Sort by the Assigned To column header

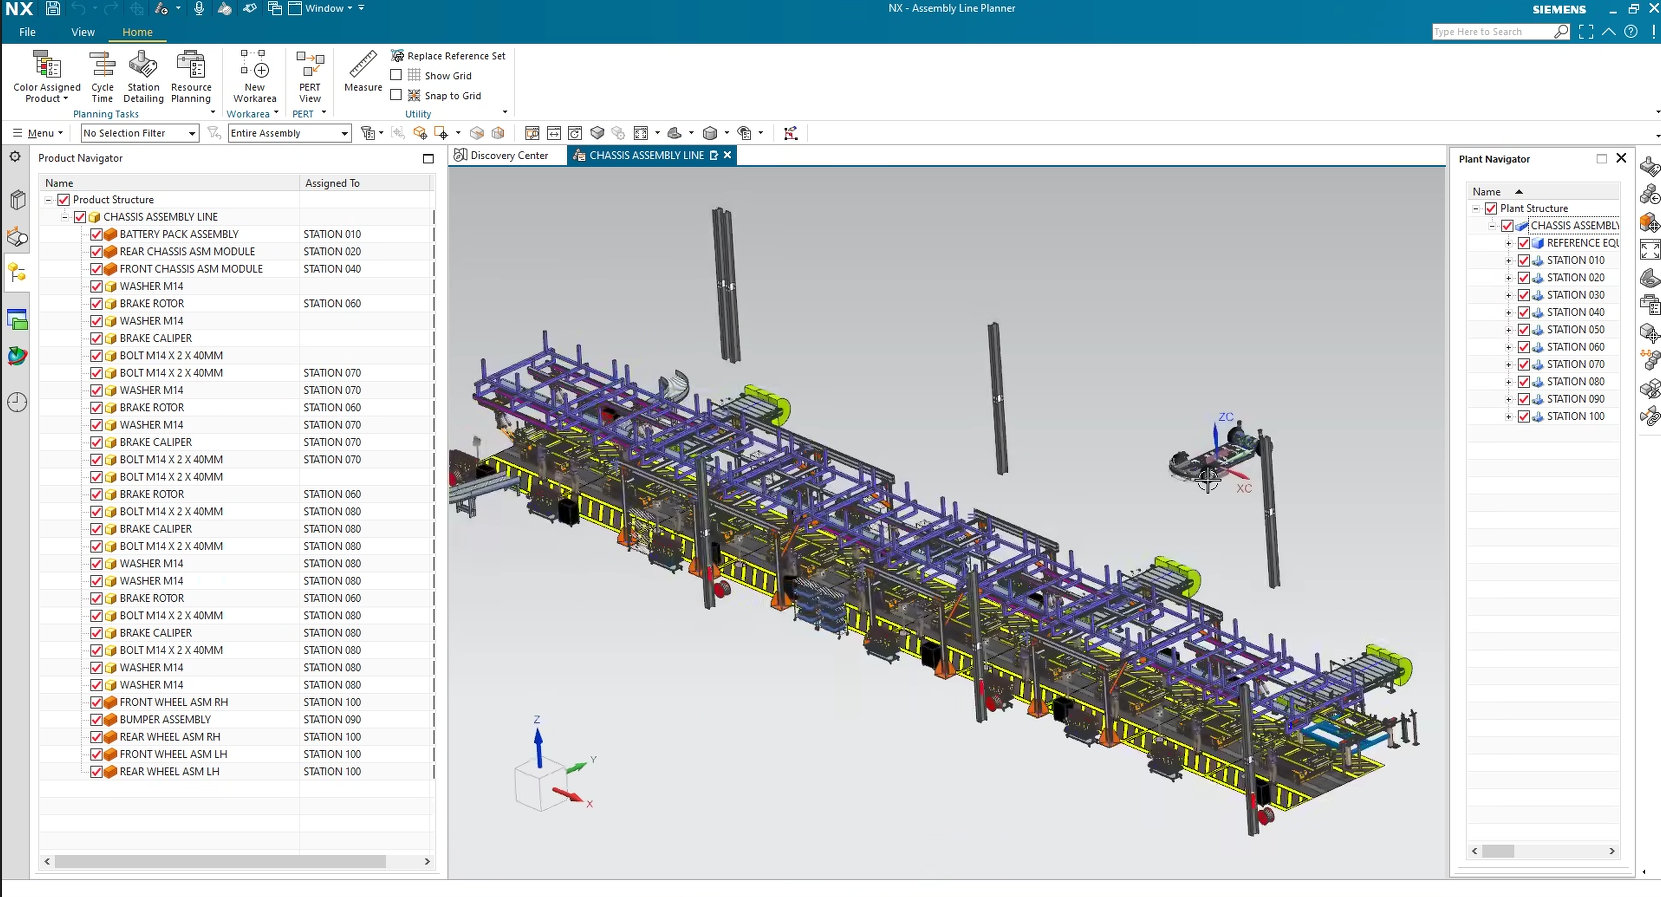[365, 183]
